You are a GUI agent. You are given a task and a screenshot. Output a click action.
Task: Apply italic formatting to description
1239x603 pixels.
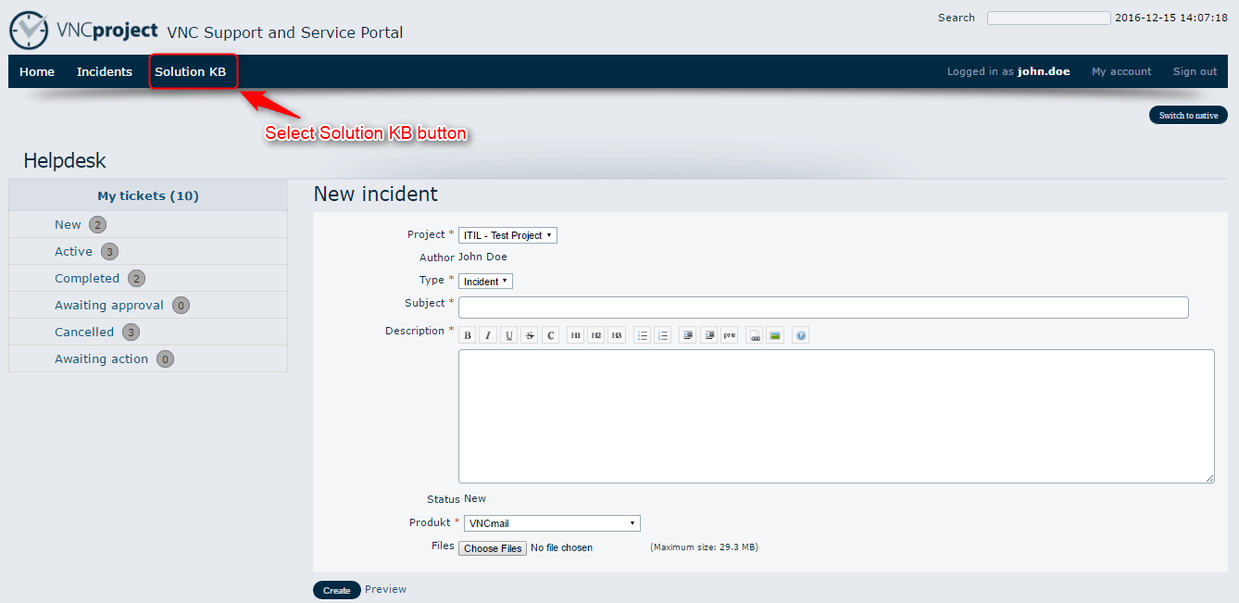click(488, 336)
